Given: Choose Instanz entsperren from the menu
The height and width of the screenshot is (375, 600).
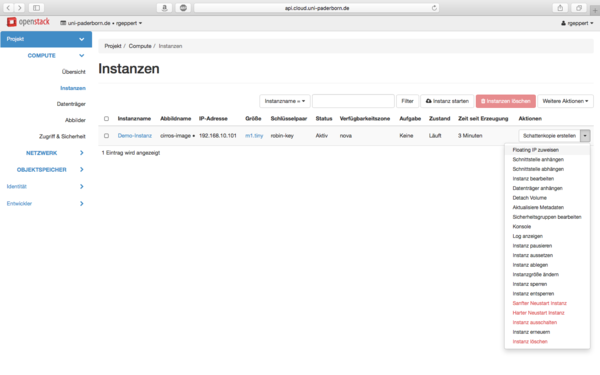Looking at the screenshot, I should [548, 293].
